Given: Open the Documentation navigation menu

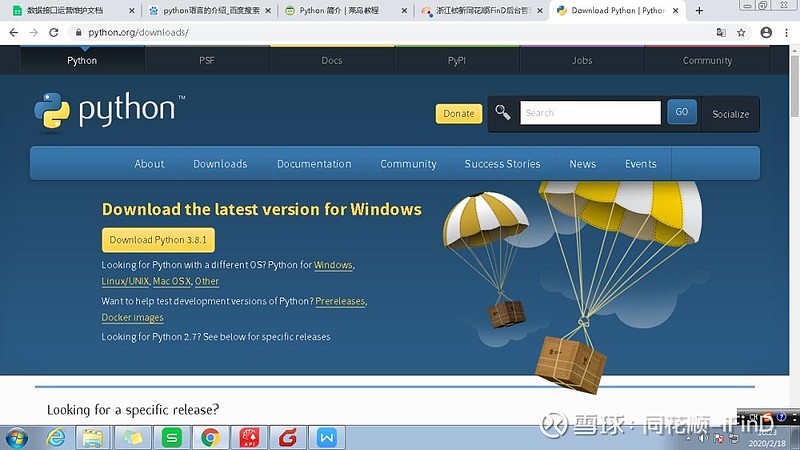Looking at the screenshot, I should 314,164.
